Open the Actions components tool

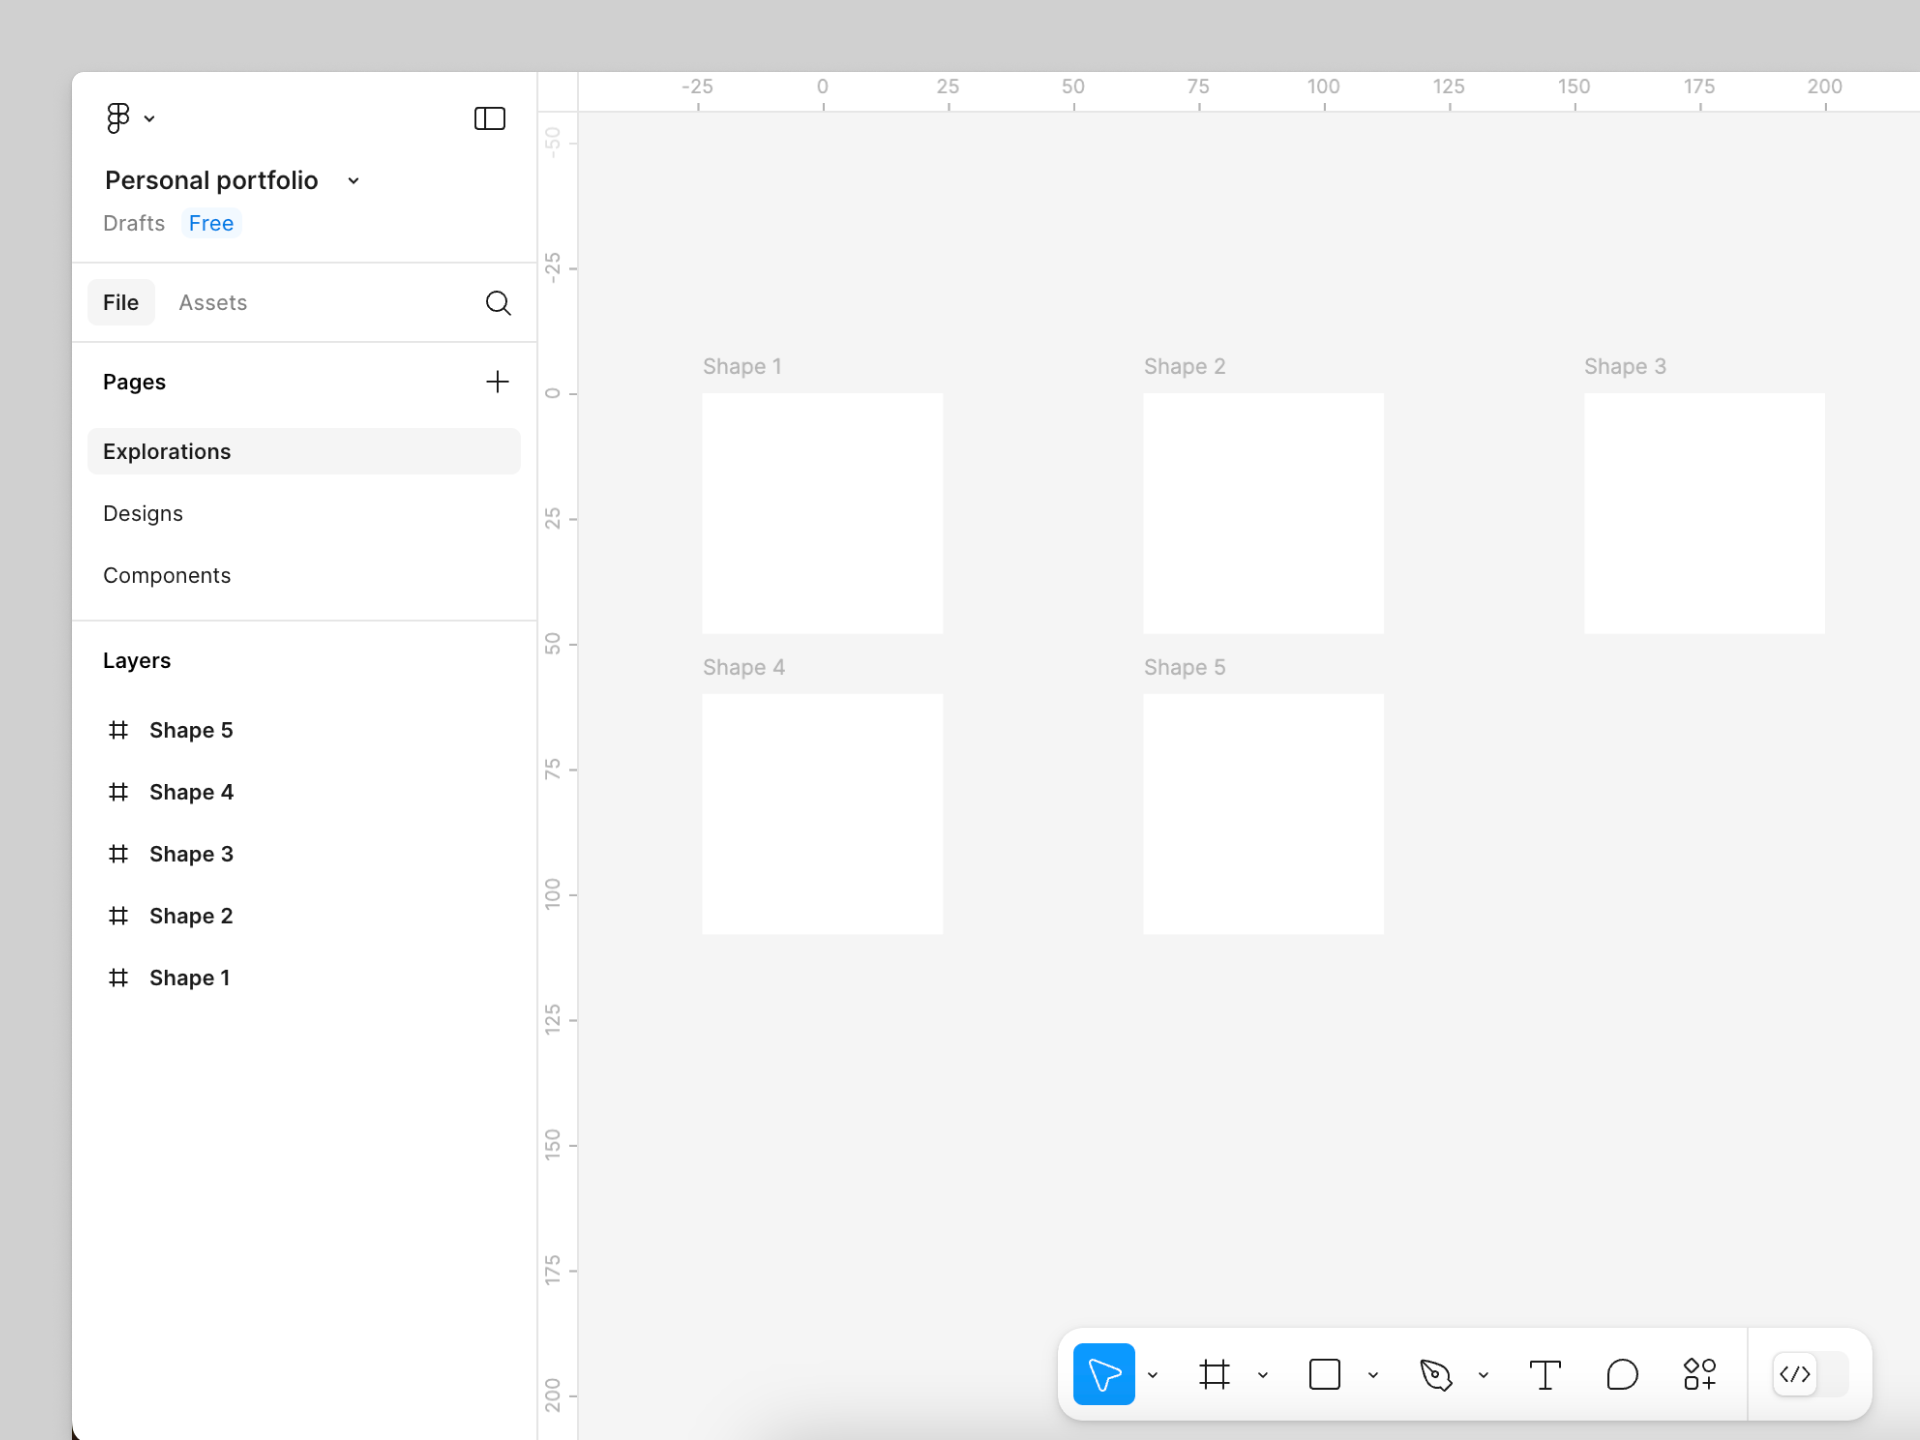1699,1374
